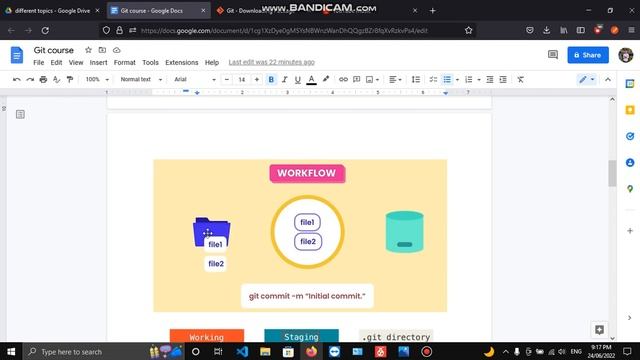This screenshot has width=640, height=360.
Task: Open the Normal text style dropdown
Action: coord(141,80)
